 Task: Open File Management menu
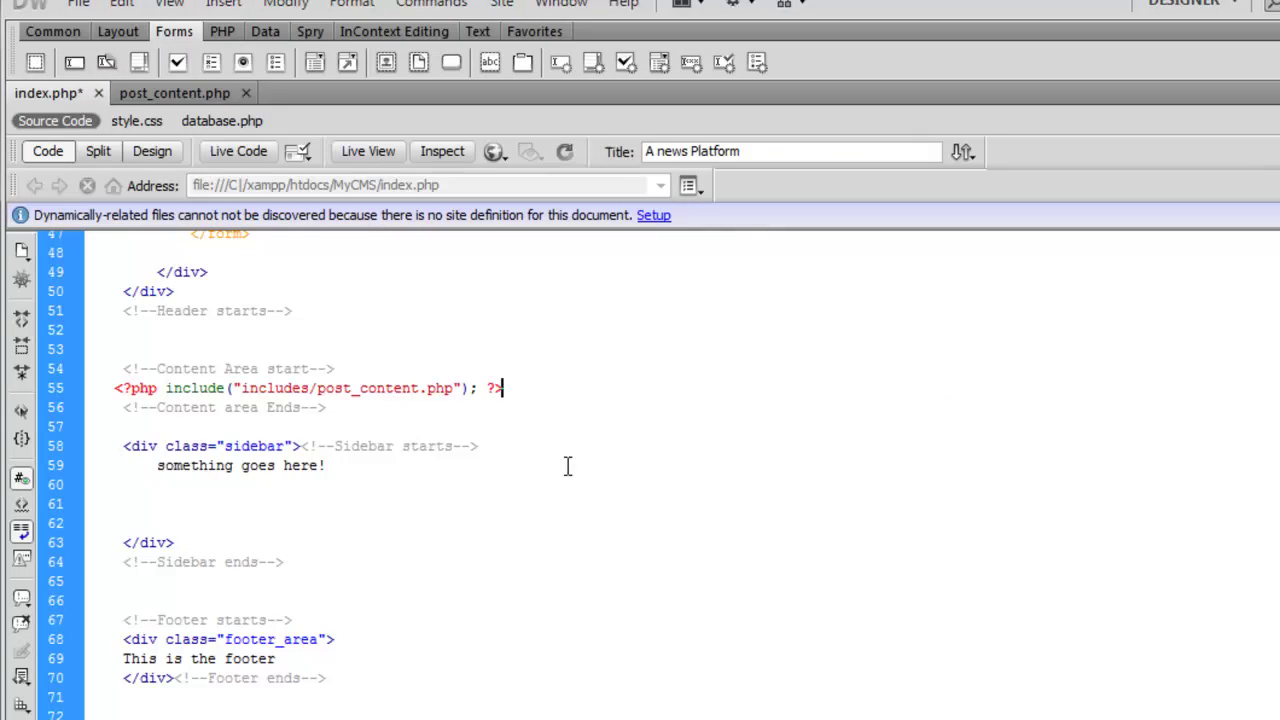coord(963,152)
